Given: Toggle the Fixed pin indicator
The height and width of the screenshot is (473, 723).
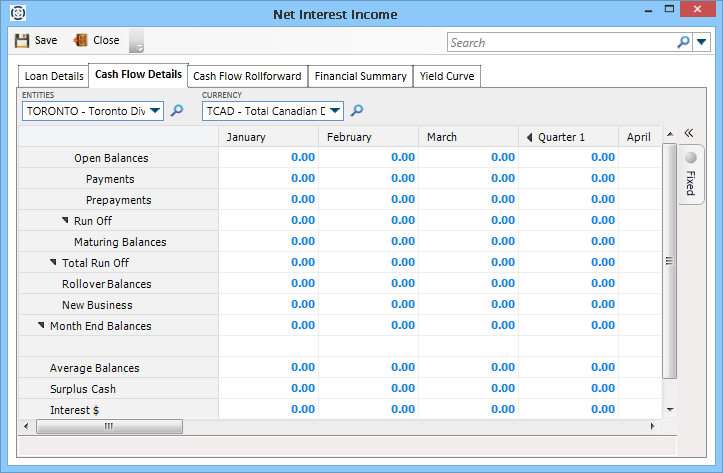Looking at the screenshot, I should pyautogui.click(x=690, y=157).
